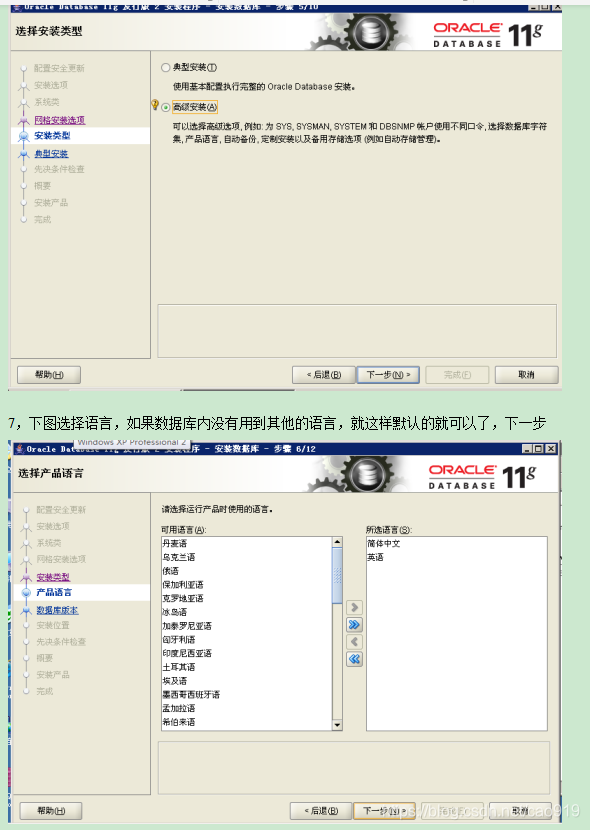Click the Oracle icon in 步骤 6/12 title bar
The image size is (590, 830).
pyautogui.click(x=20, y=449)
